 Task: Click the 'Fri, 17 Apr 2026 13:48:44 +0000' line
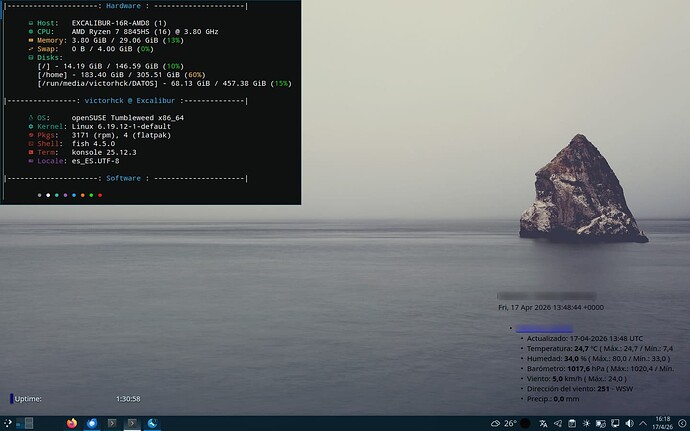coord(551,307)
